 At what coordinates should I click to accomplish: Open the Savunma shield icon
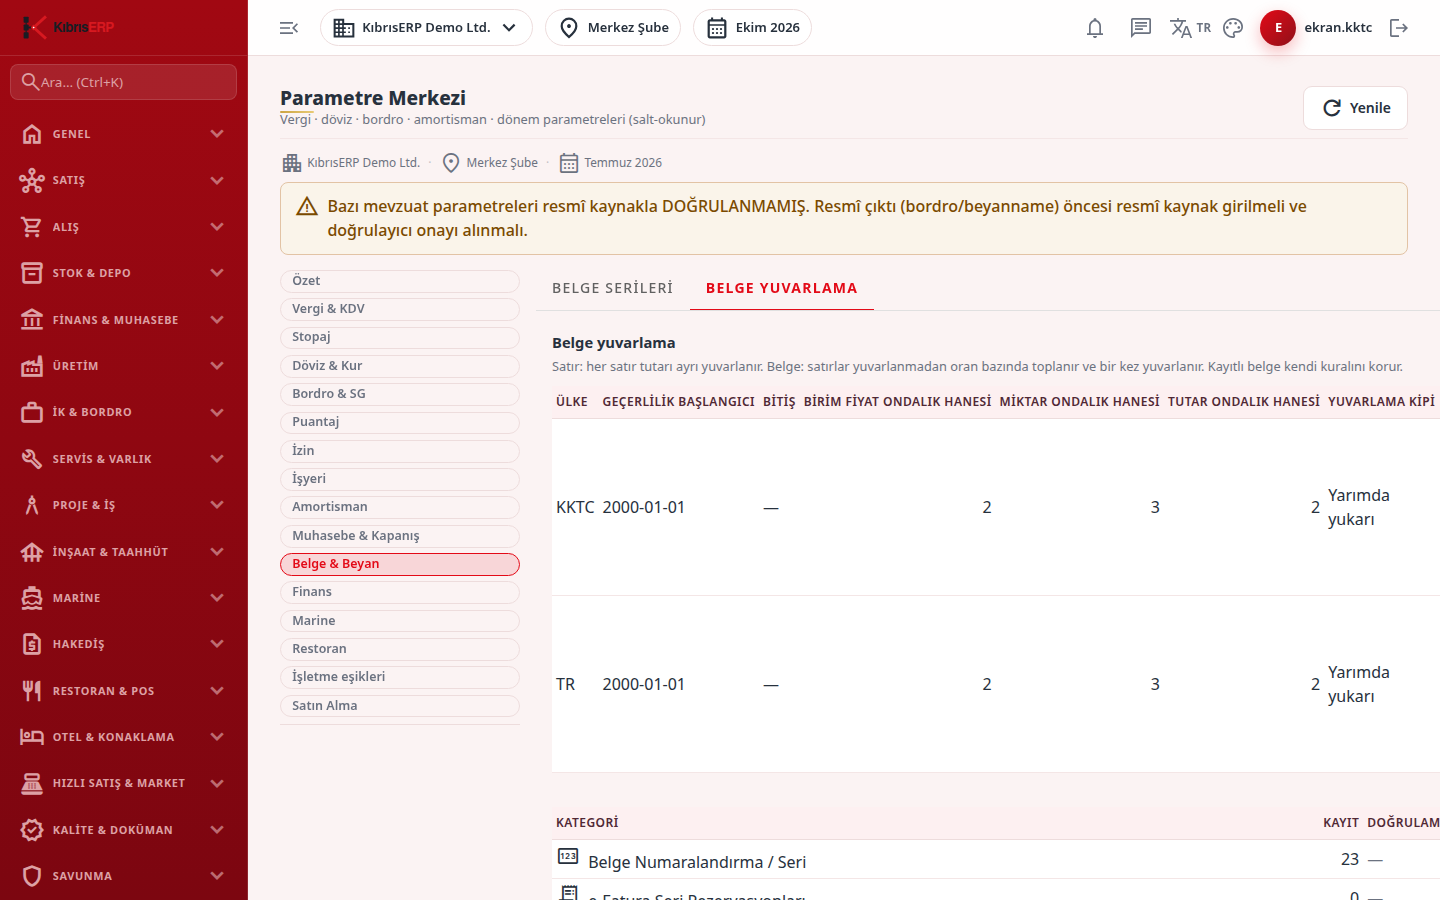click(x=32, y=876)
